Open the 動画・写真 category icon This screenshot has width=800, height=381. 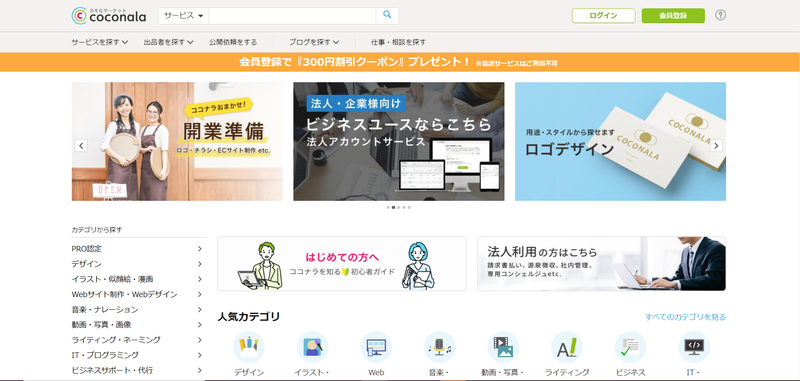[x=503, y=347]
